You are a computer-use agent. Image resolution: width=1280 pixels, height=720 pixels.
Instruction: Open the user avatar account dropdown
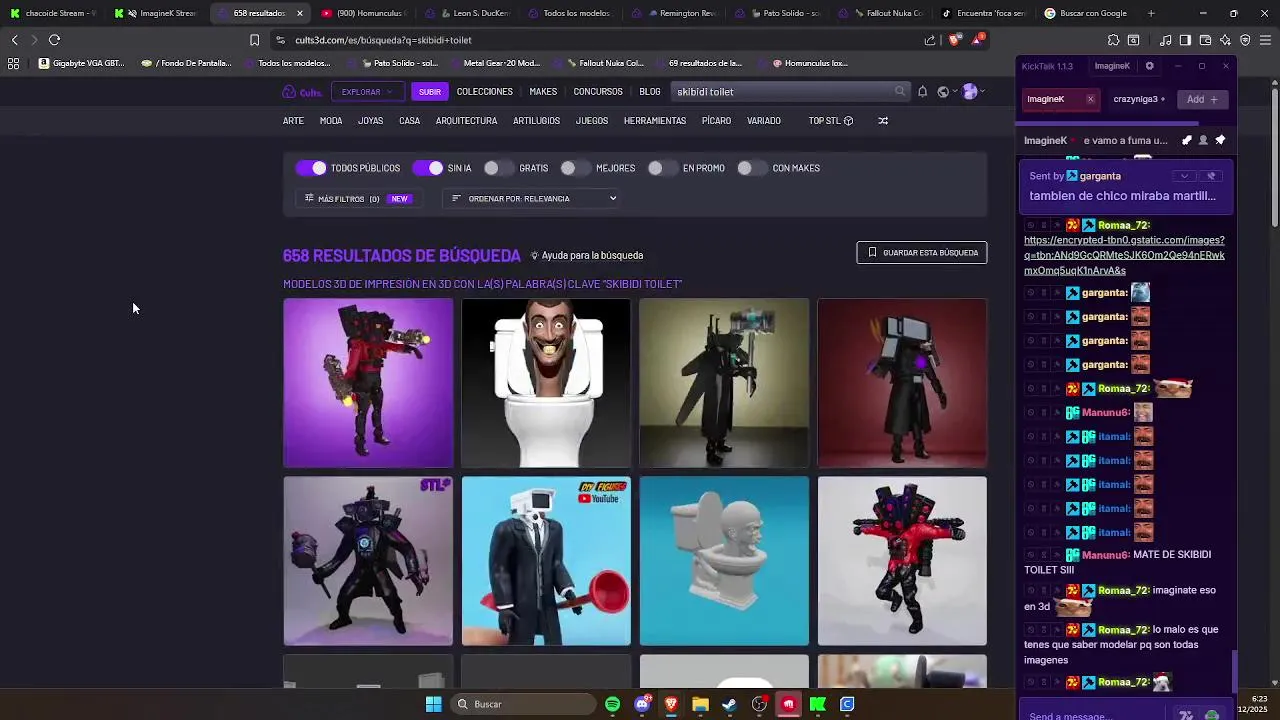[973, 92]
